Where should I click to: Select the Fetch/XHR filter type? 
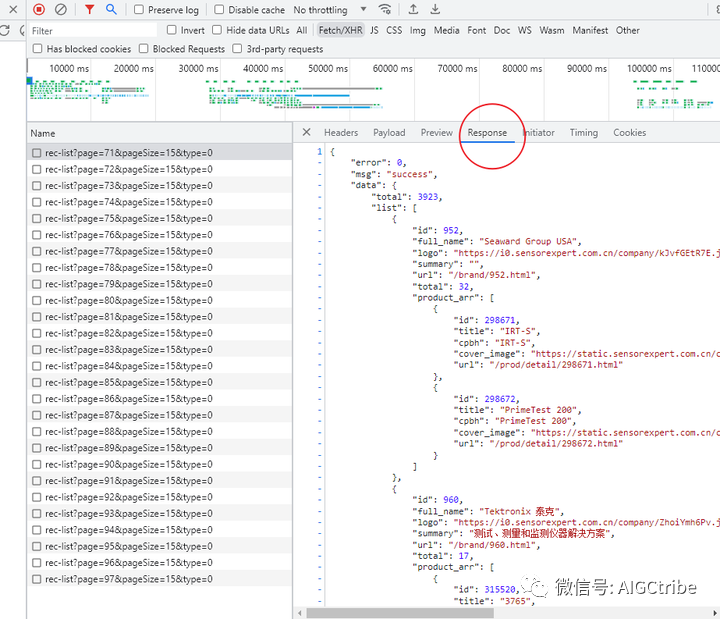click(340, 30)
